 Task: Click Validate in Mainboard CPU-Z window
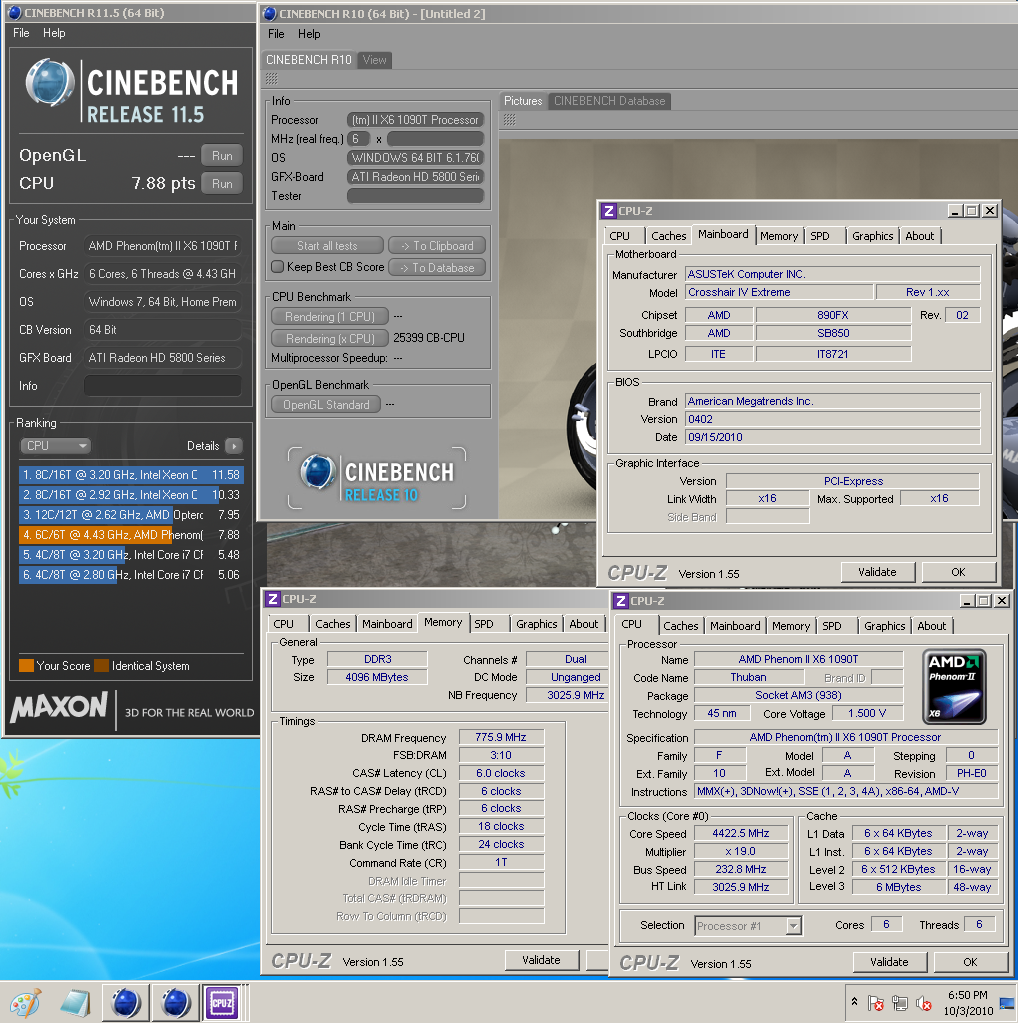tap(877, 572)
